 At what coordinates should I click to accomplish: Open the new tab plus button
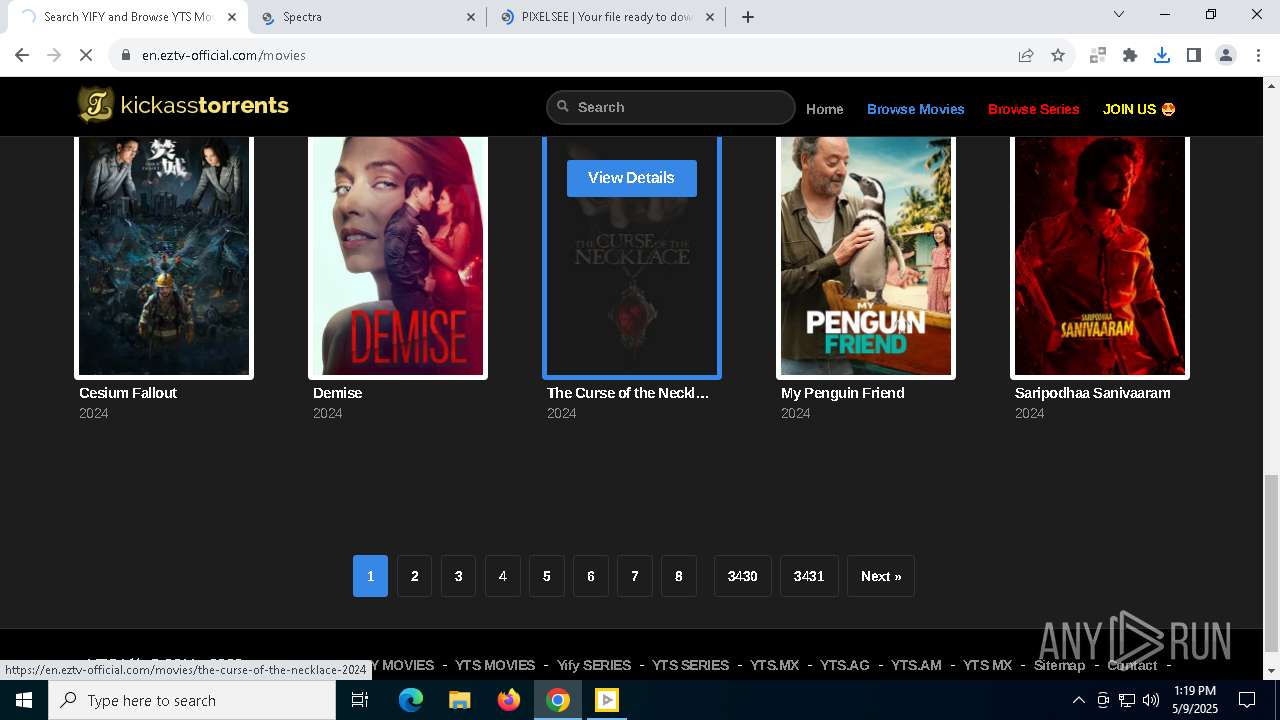748,17
